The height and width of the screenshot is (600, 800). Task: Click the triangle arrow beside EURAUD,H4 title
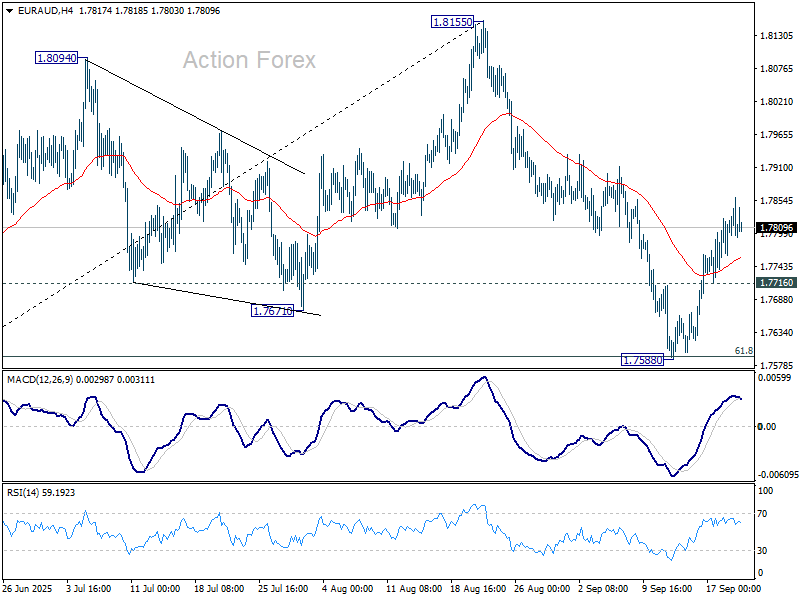(x=9, y=11)
